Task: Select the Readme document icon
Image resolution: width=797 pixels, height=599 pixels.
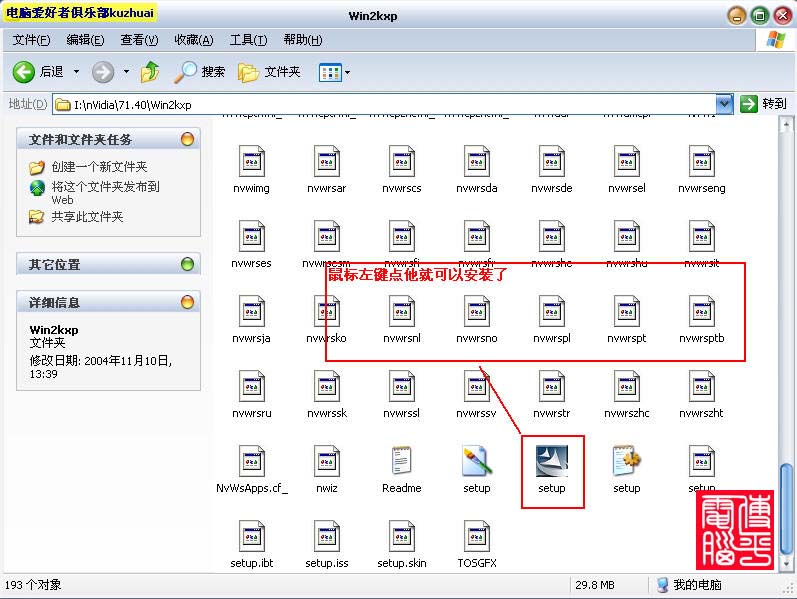Action: point(402,460)
